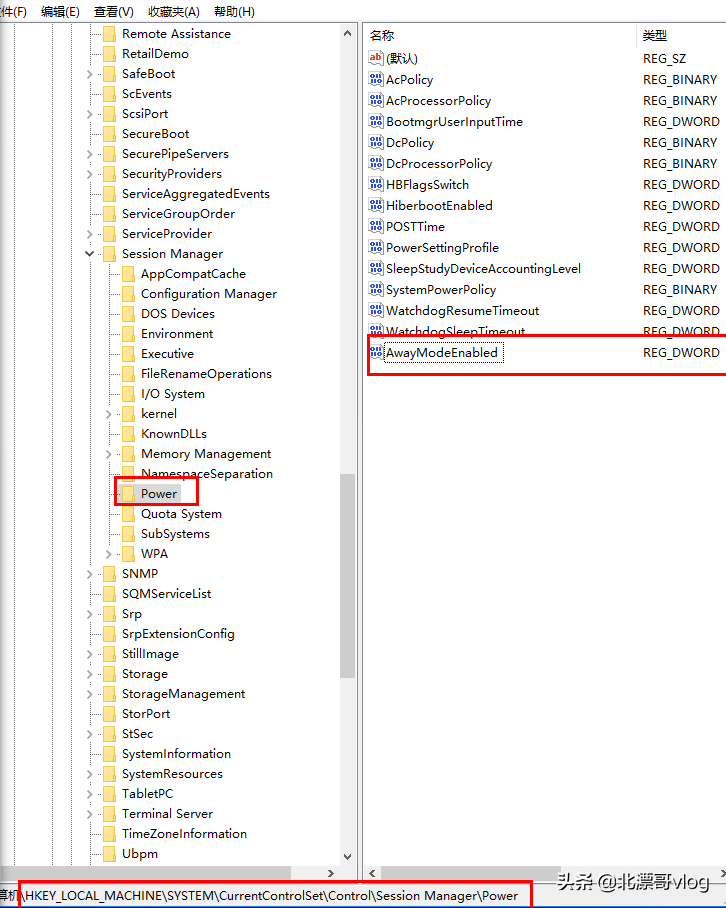Image resolution: width=726 pixels, height=908 pixels.
Task: Click the Session Manager folder icon
Action: (109, 254)
